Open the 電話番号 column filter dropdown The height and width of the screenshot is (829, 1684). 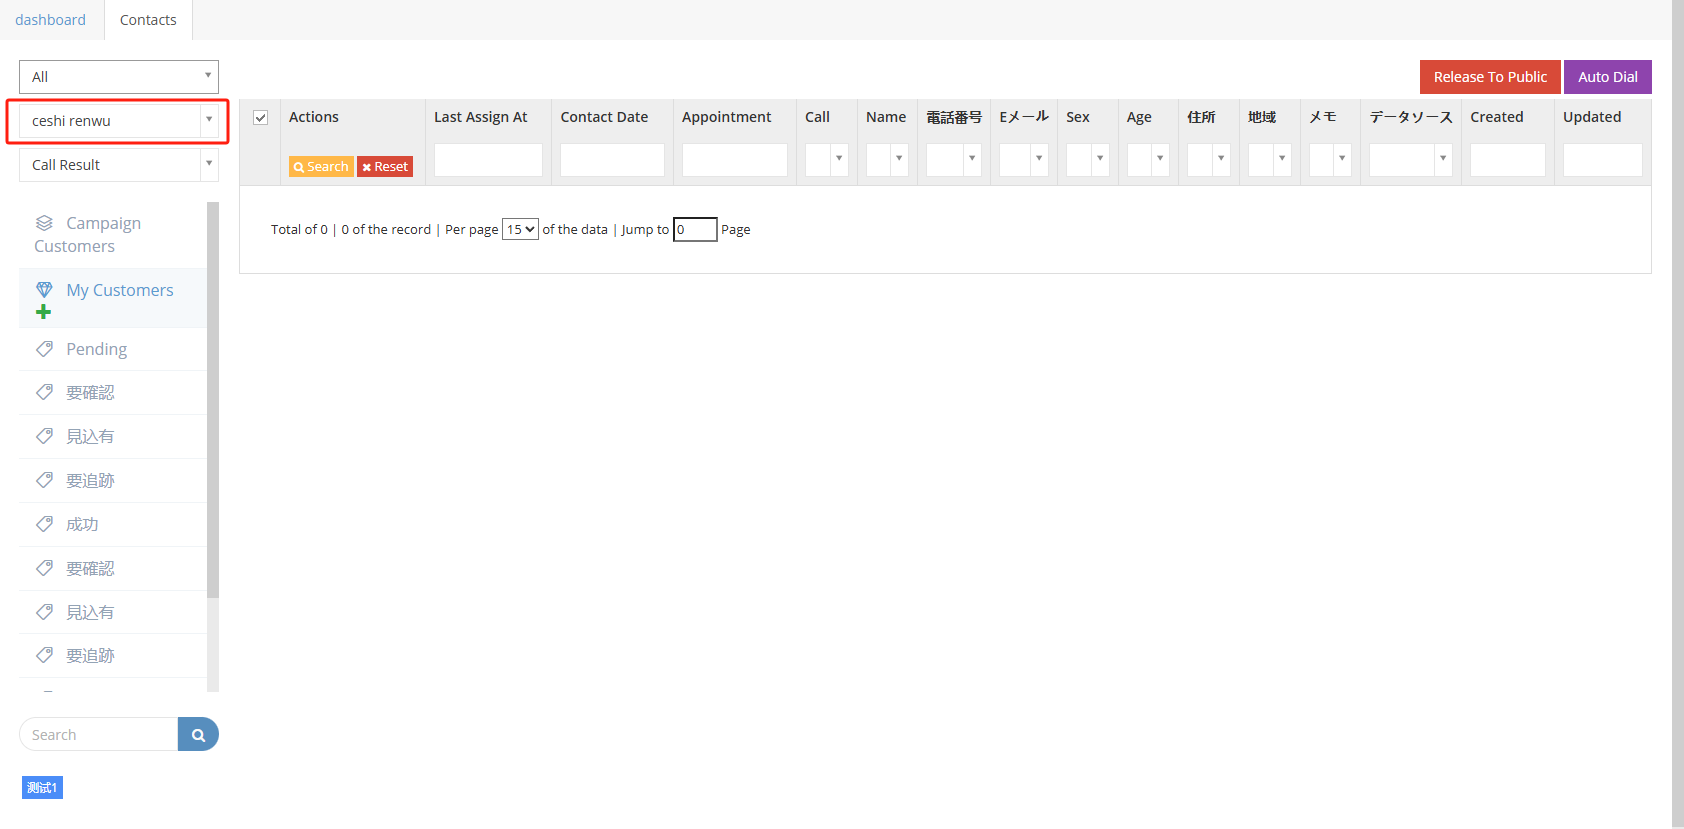(x=954, y=159)
